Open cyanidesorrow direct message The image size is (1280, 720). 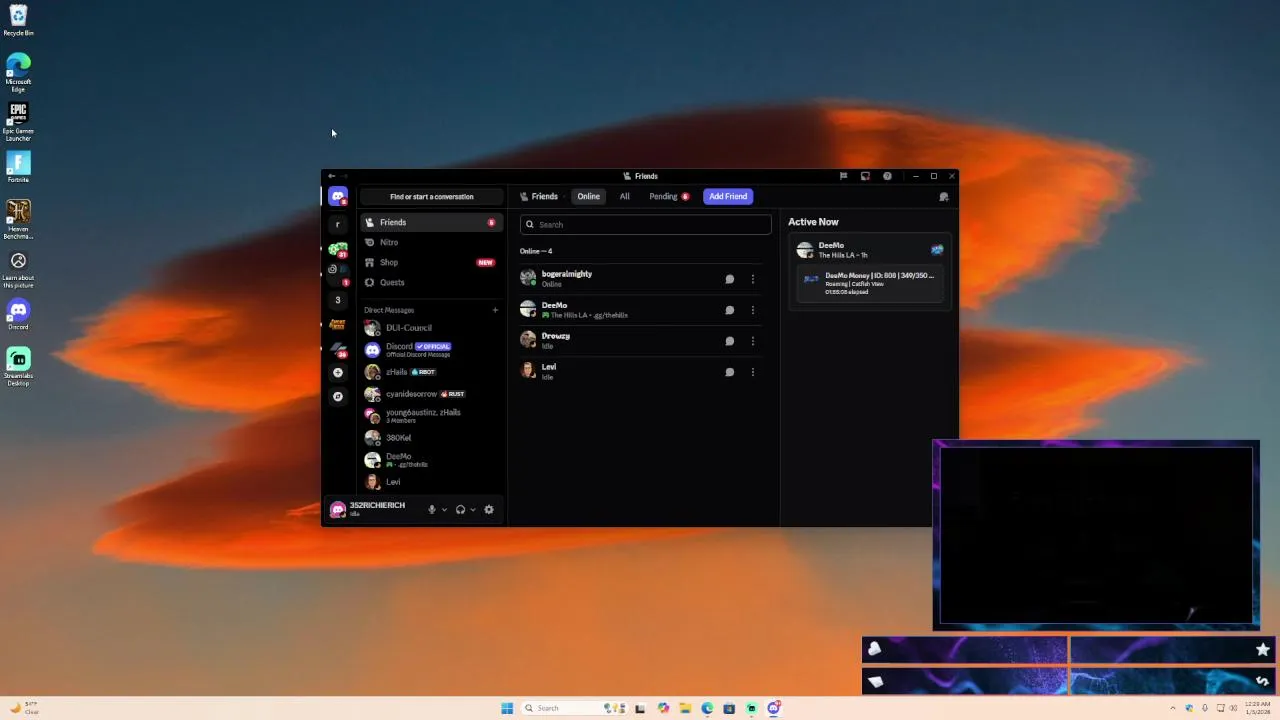(x=432, y=394)
